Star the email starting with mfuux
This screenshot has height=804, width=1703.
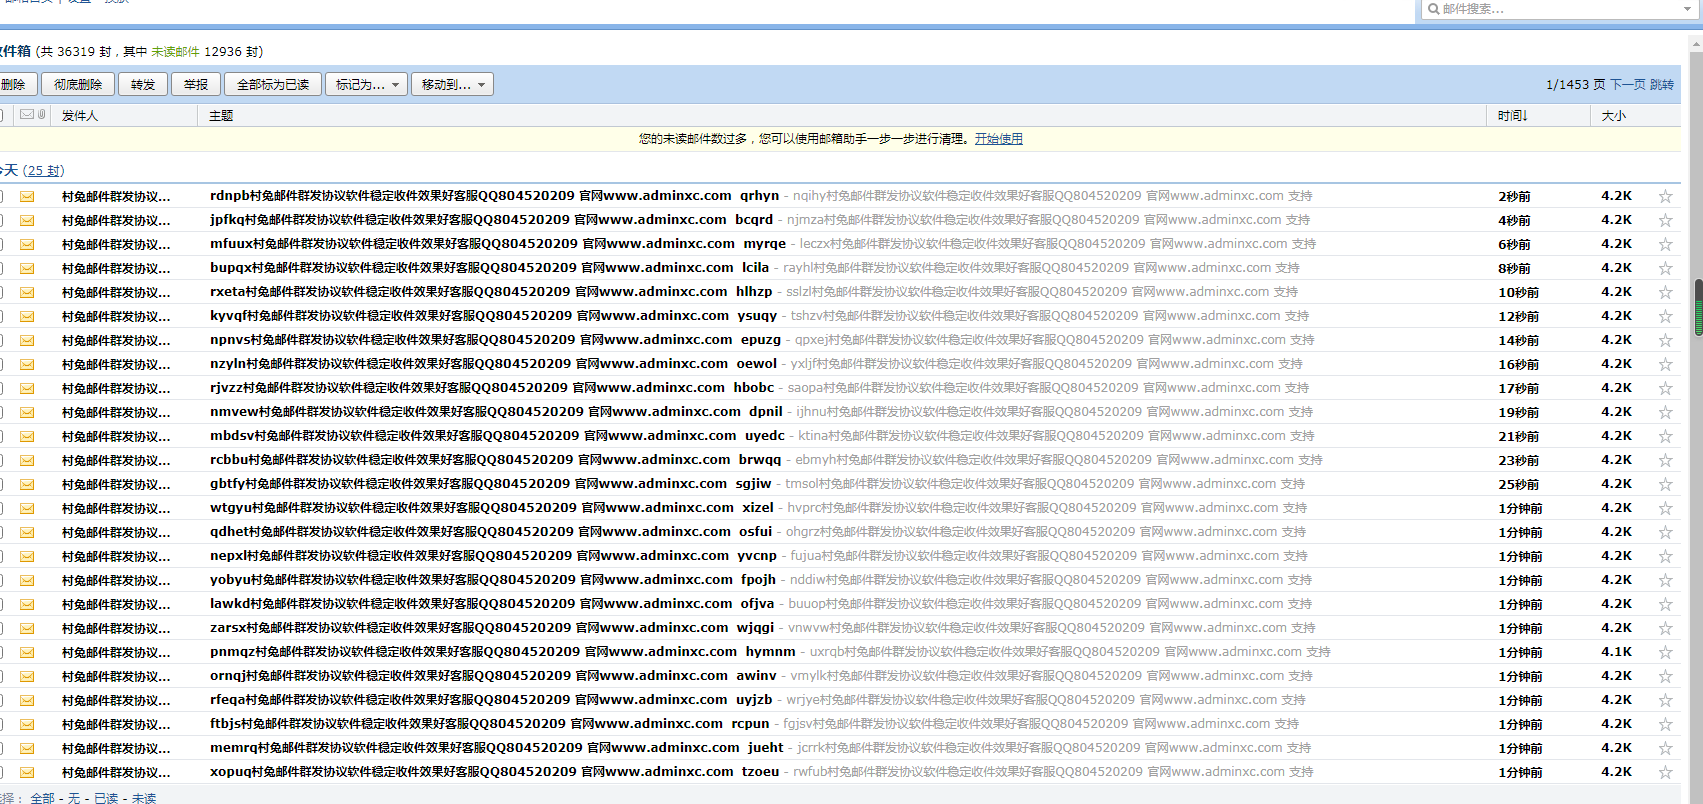(x=1665, y=244)
